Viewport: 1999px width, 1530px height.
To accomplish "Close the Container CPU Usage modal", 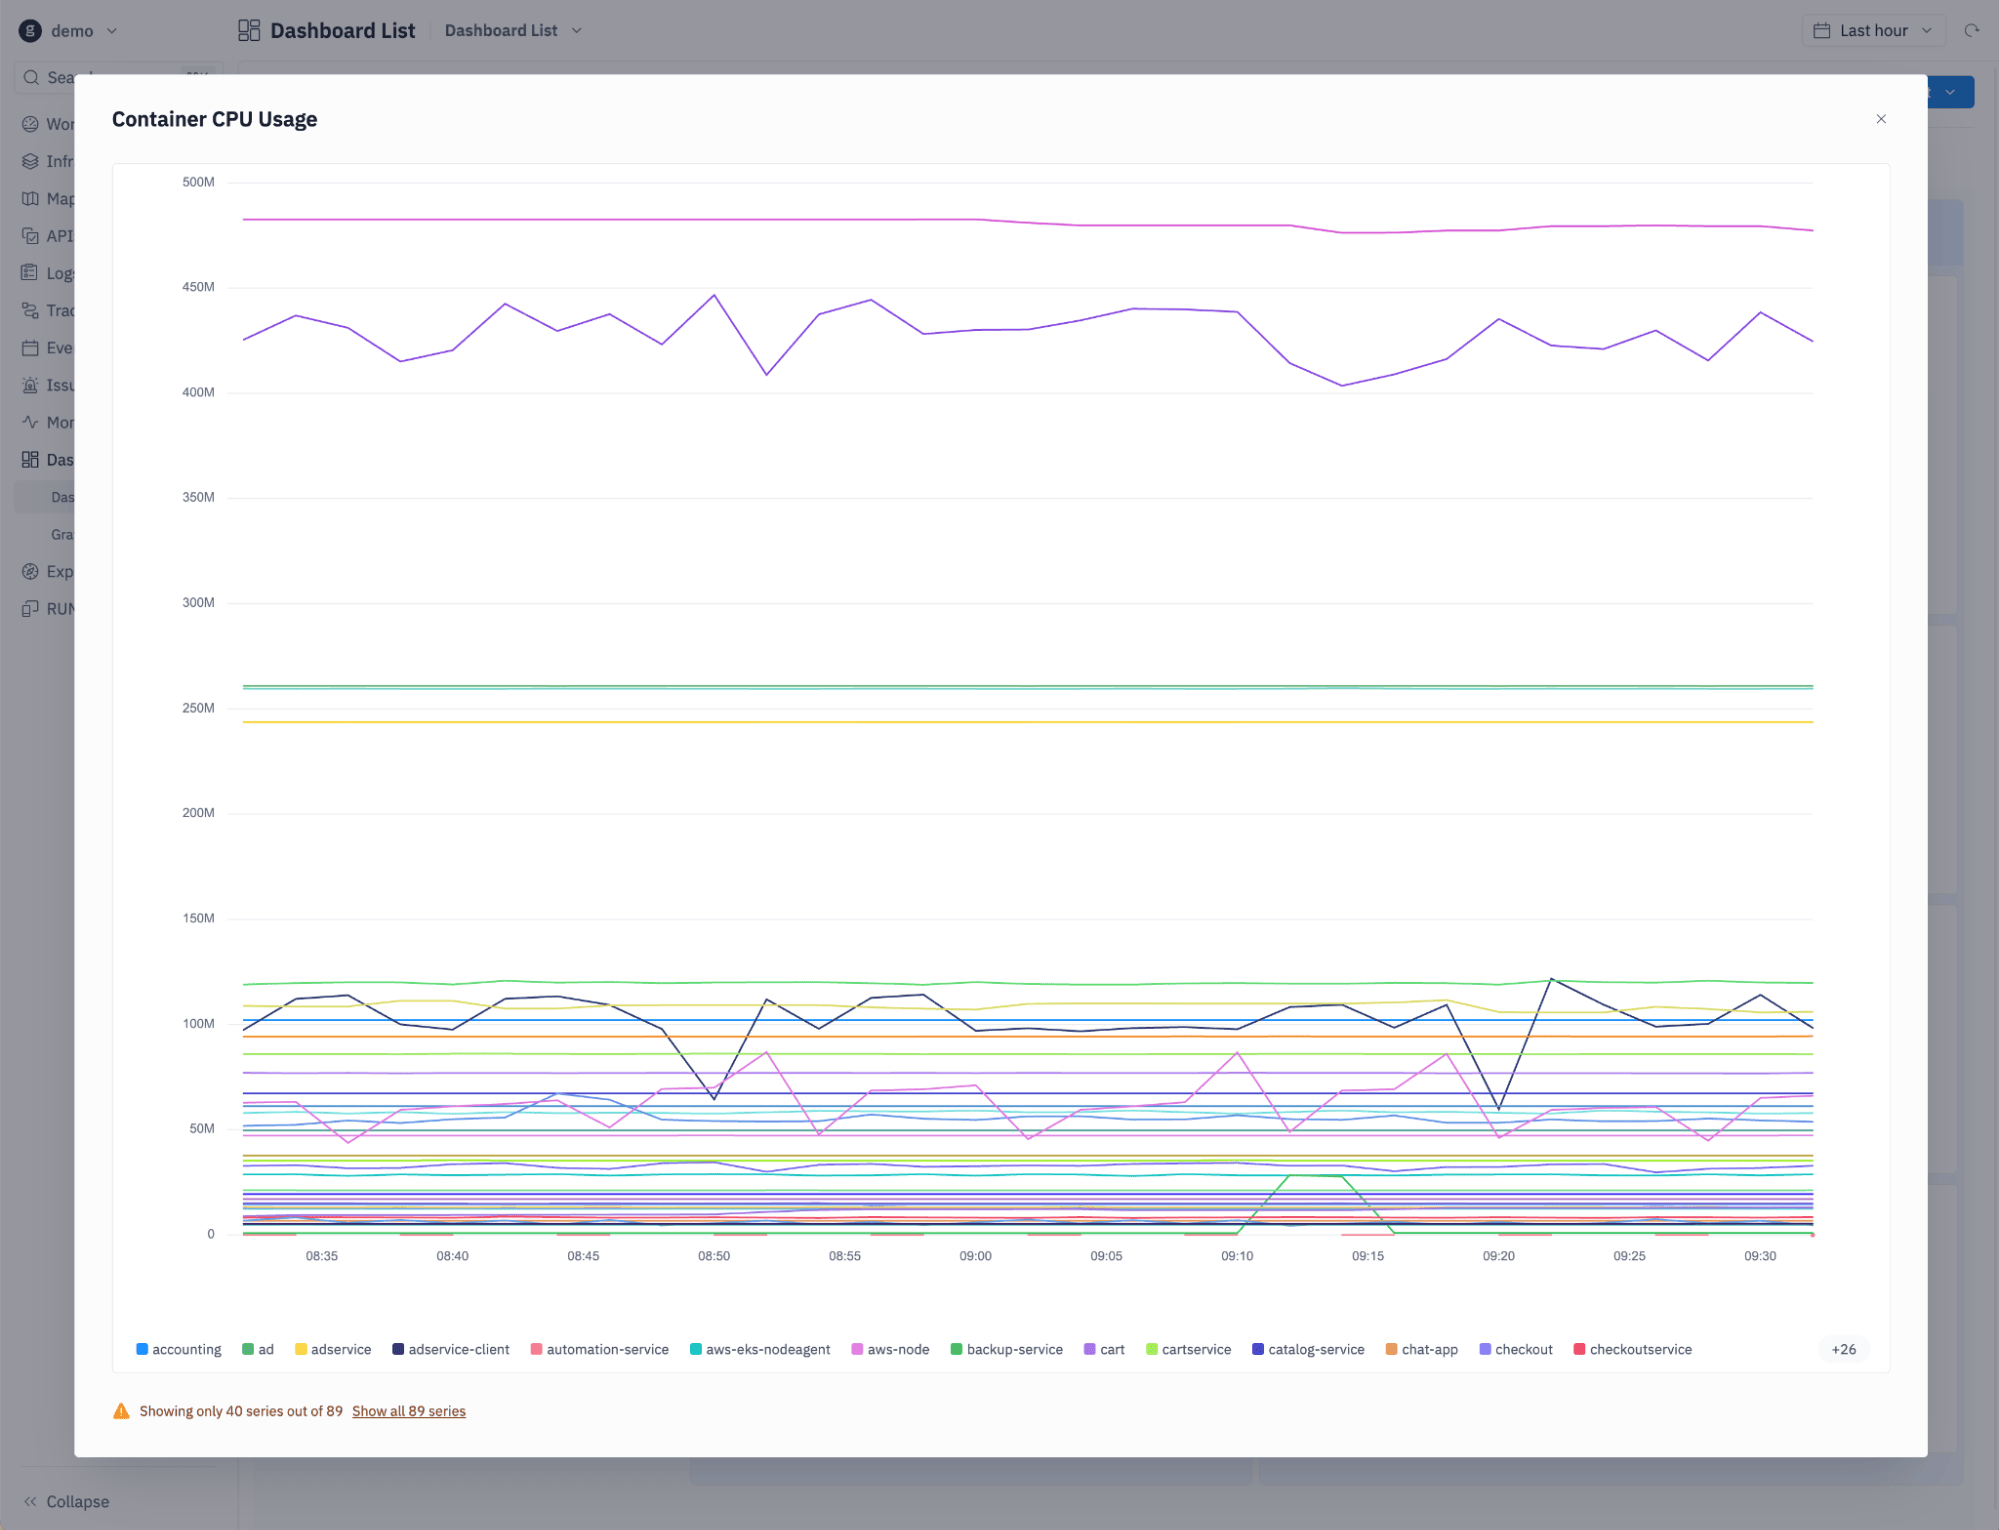I will [x=1880, y=119].
